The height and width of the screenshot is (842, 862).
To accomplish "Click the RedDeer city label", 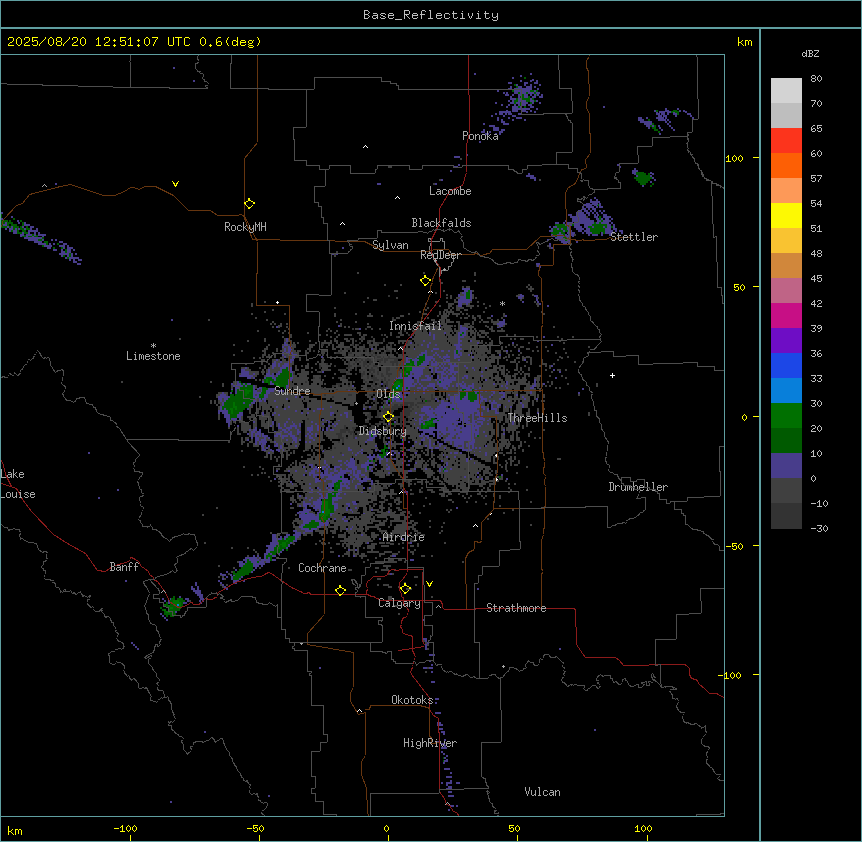I will (440, 255).
